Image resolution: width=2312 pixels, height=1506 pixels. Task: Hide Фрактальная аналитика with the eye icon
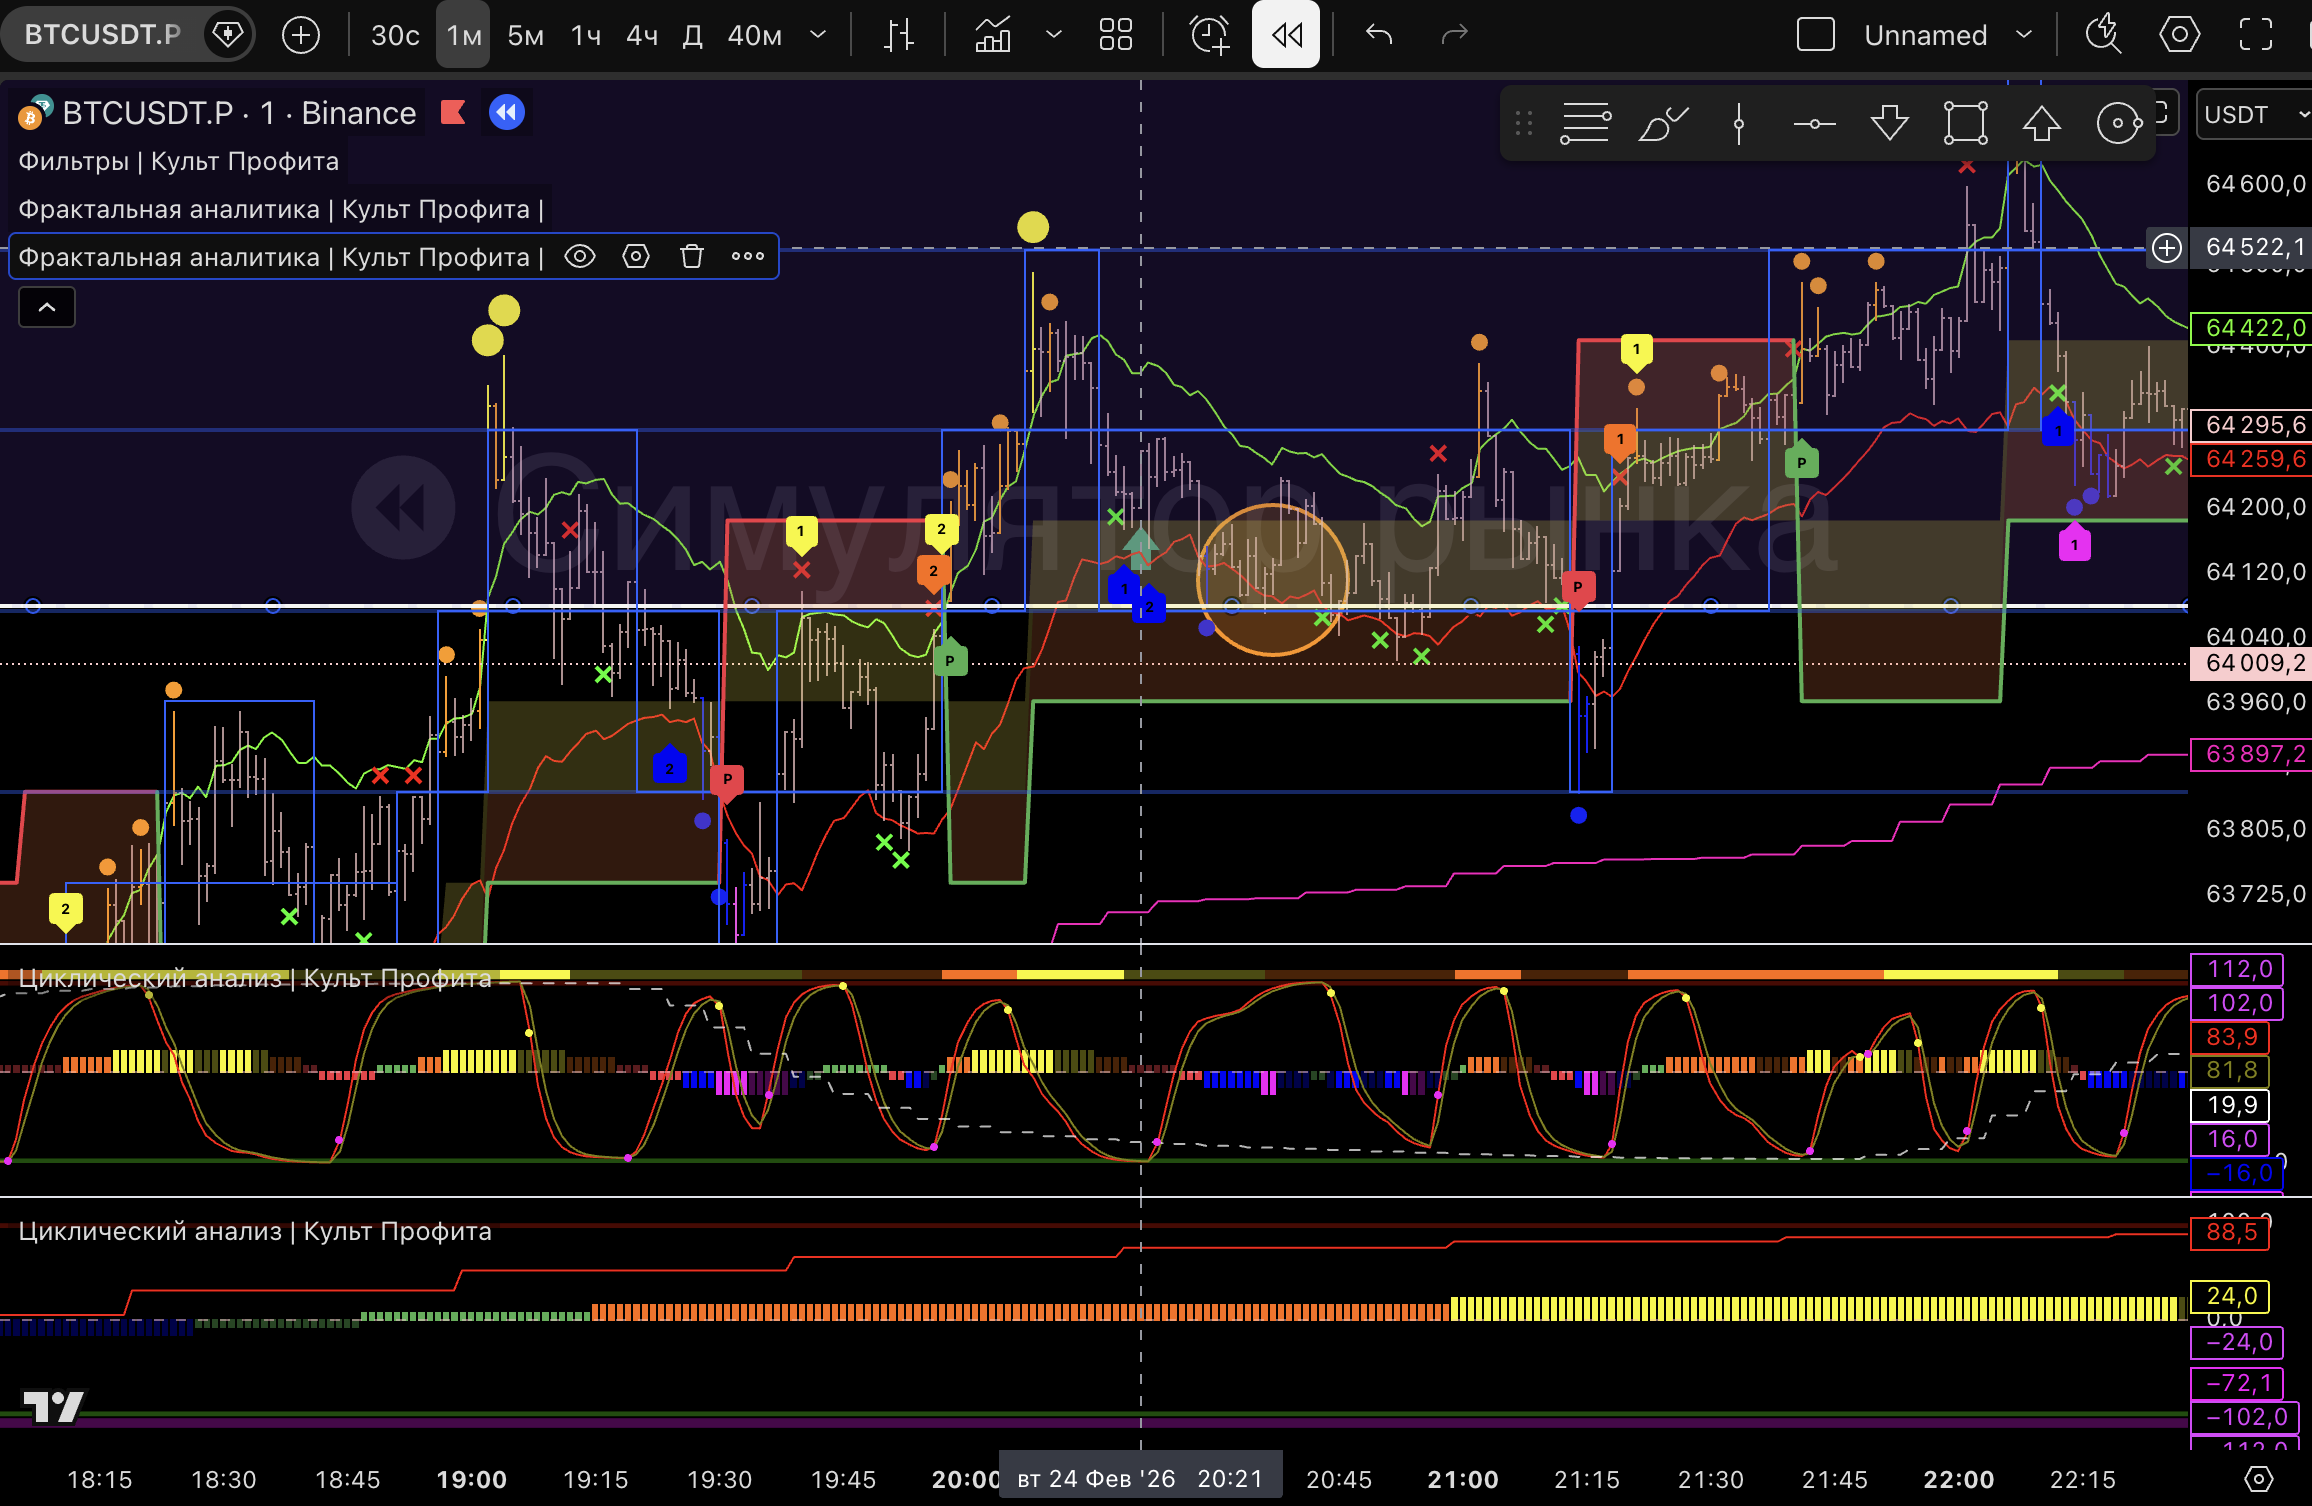(x=580, y=257)
